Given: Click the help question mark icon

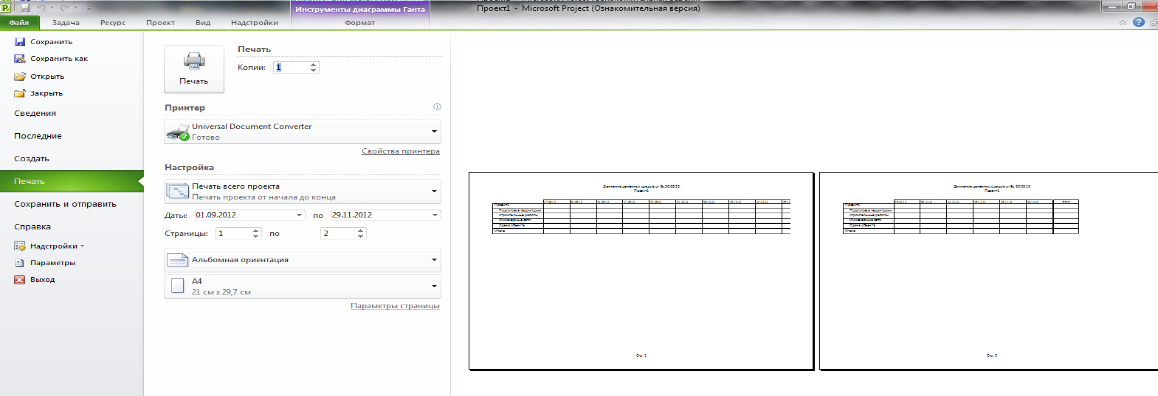Looking at the screenshot, I should (x=1138, y=23).
